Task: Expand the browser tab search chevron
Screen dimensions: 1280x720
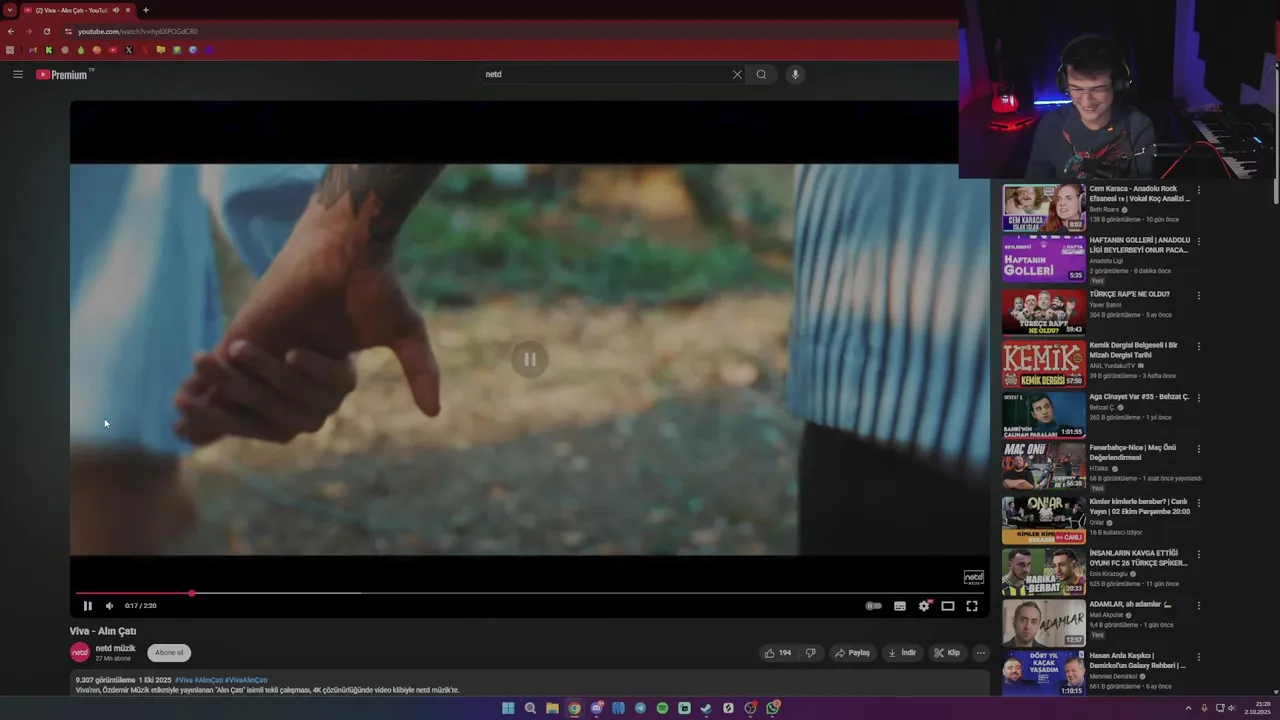Action: pos(9,10)
